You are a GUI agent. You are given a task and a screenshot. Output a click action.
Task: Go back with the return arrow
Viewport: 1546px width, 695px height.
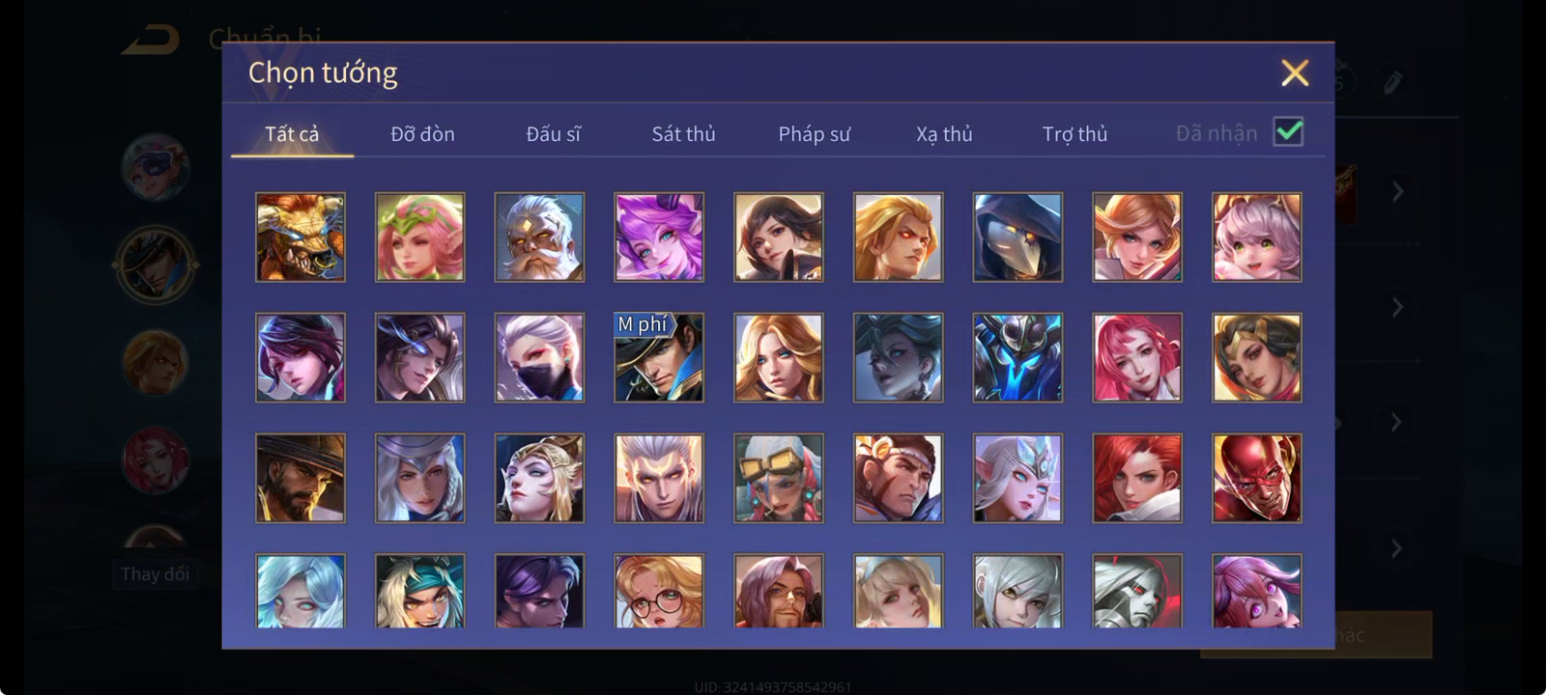coord(151,41)
